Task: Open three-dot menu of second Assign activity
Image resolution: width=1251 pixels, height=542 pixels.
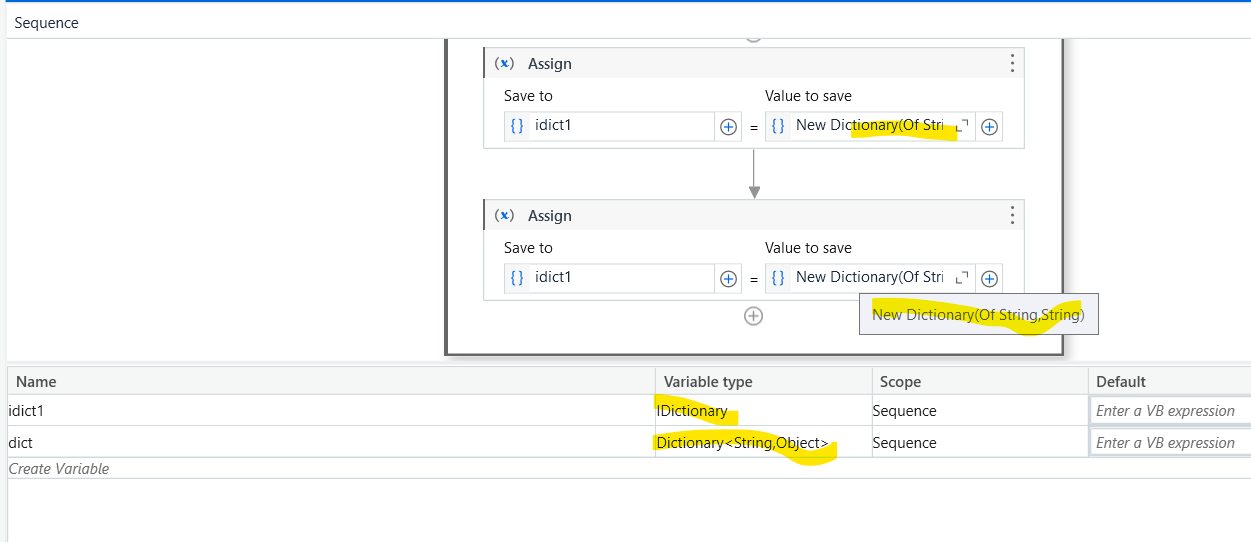Action: pyautogui.click(x=1012, y=216)
